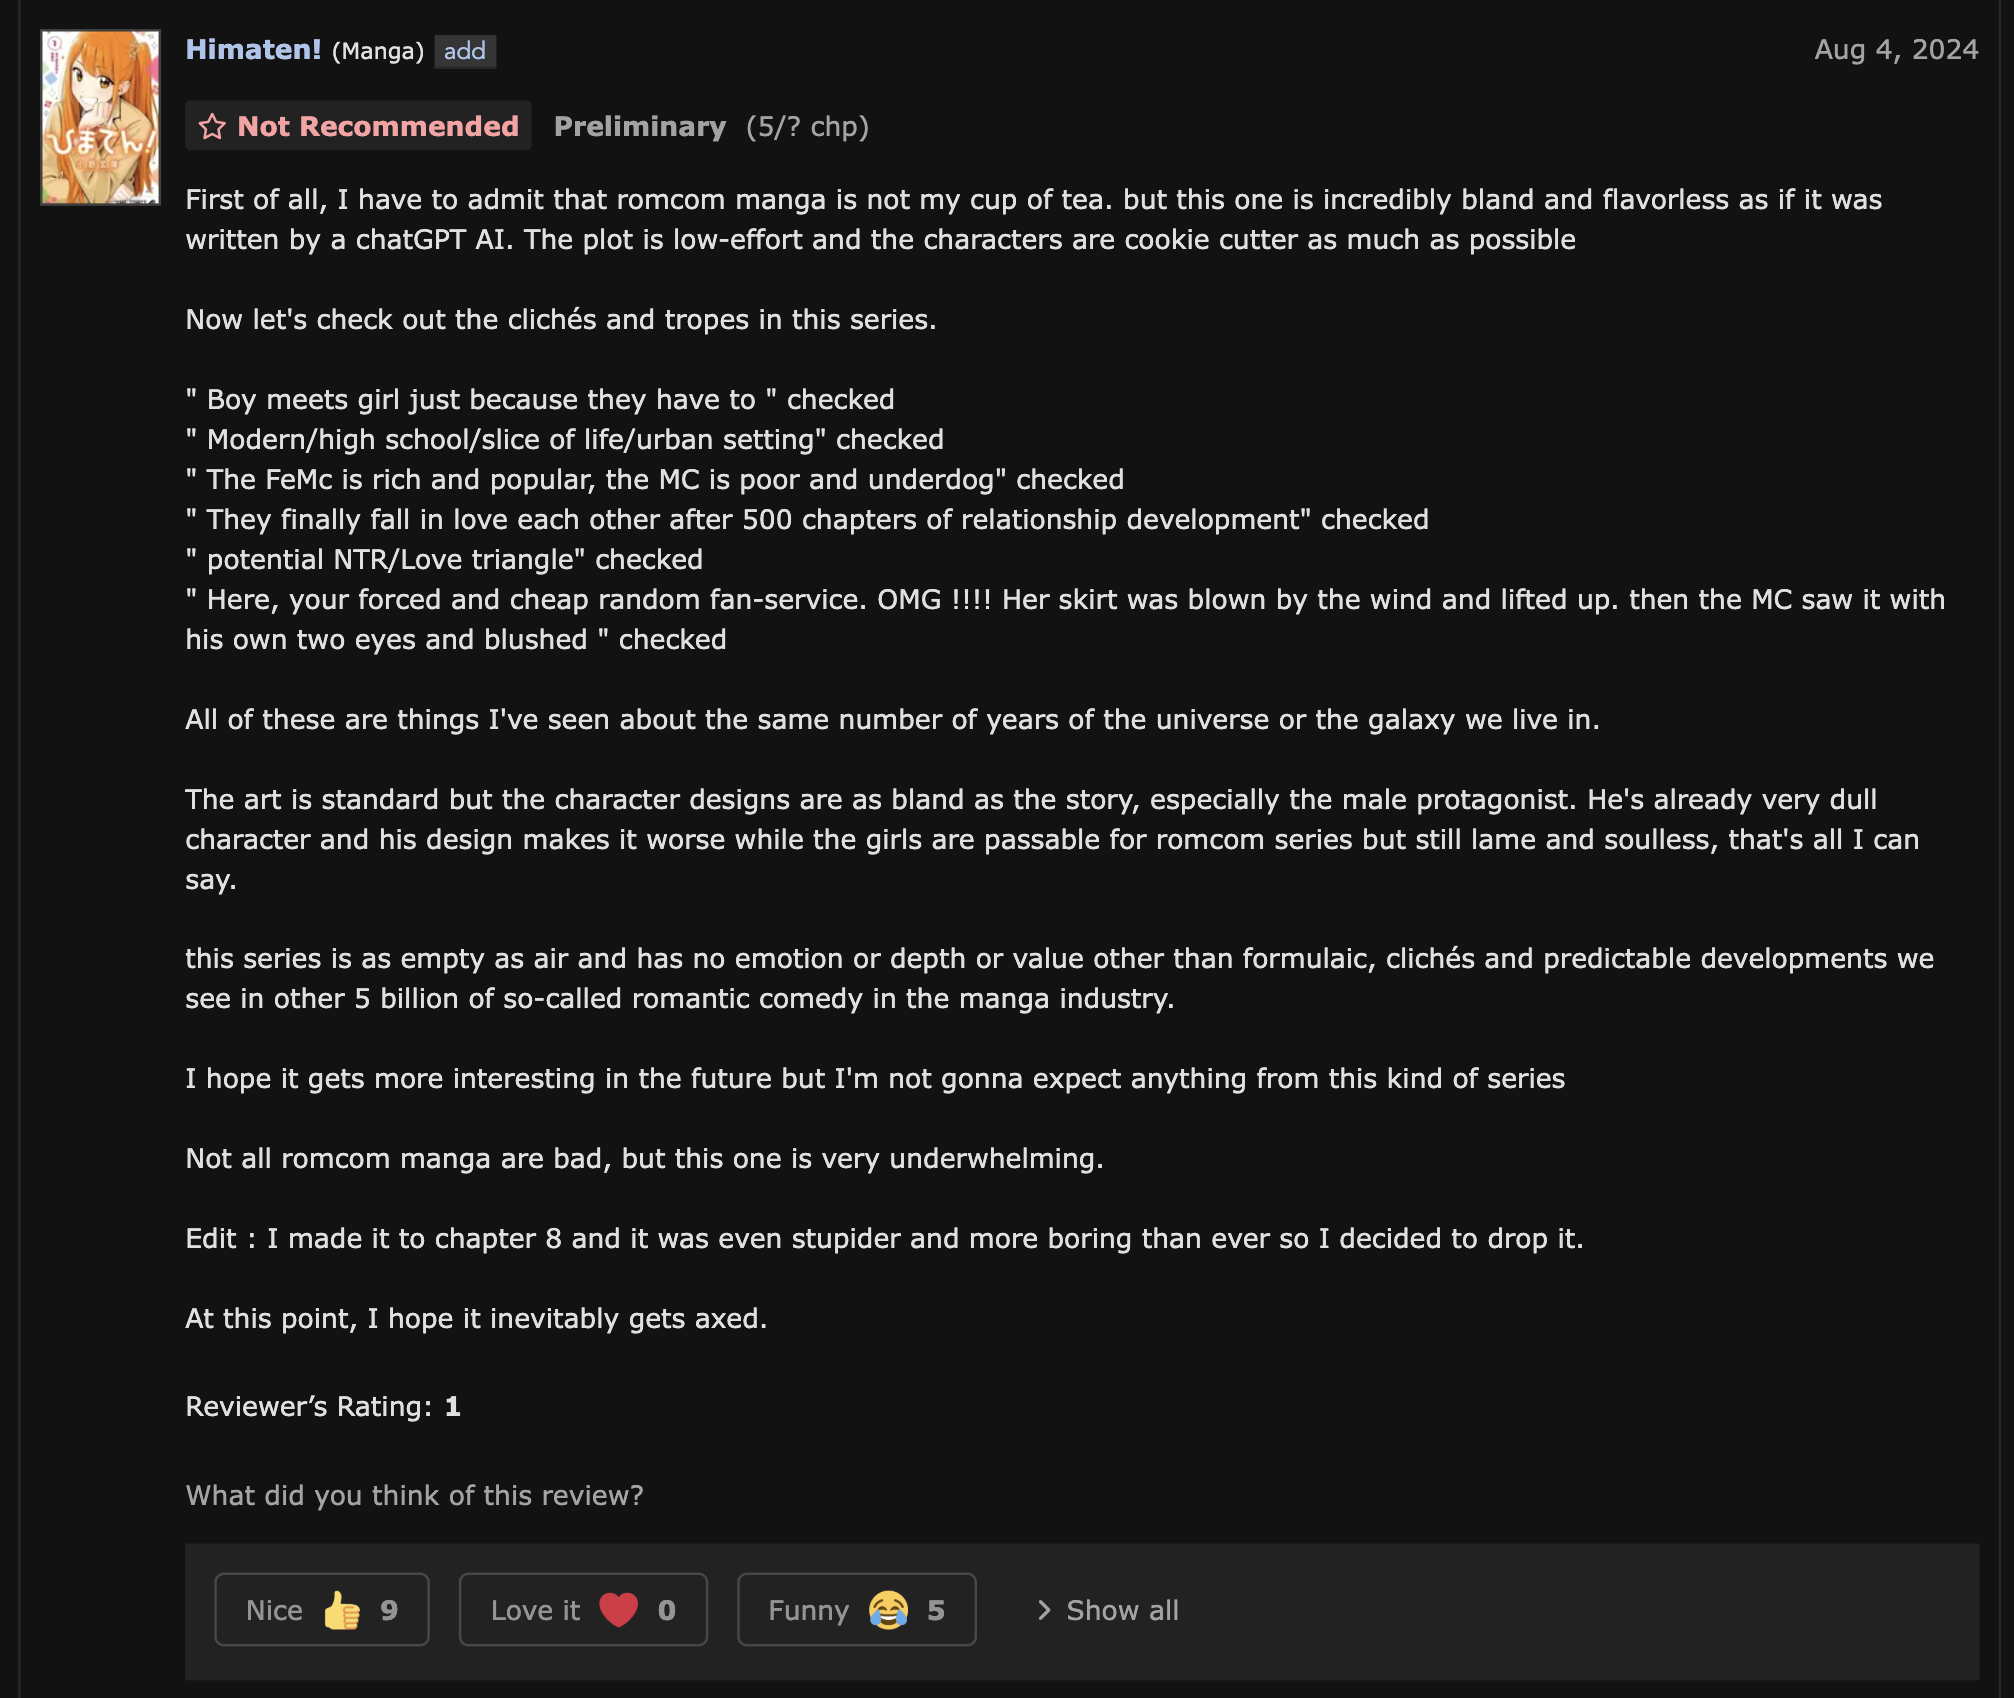2014x1698 pixels.
Task: Click the Aug 4, 2024 review date
Action: (x=1896, y=50)
